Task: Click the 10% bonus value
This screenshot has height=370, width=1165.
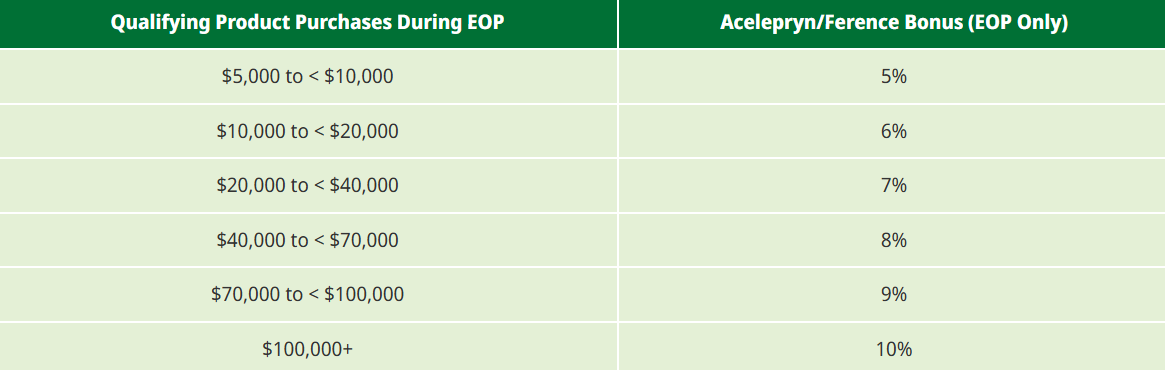Action: click(893, 348)
